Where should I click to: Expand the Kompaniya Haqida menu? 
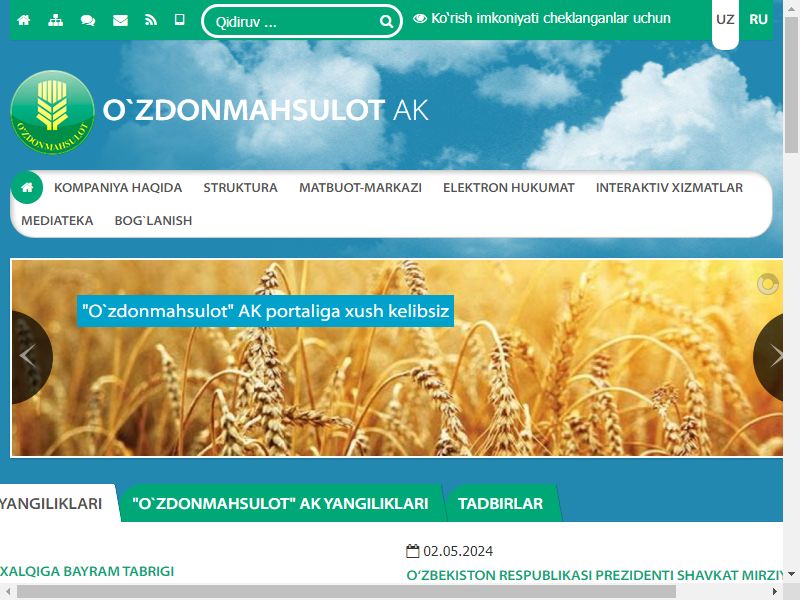click(x=118, y=188)
